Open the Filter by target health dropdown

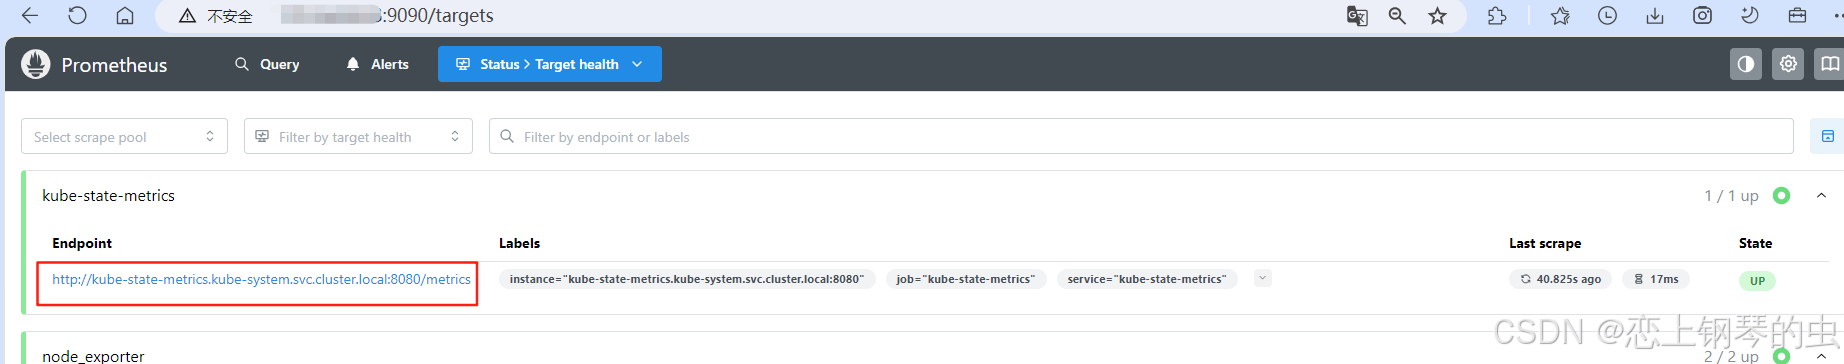[358, 137]
